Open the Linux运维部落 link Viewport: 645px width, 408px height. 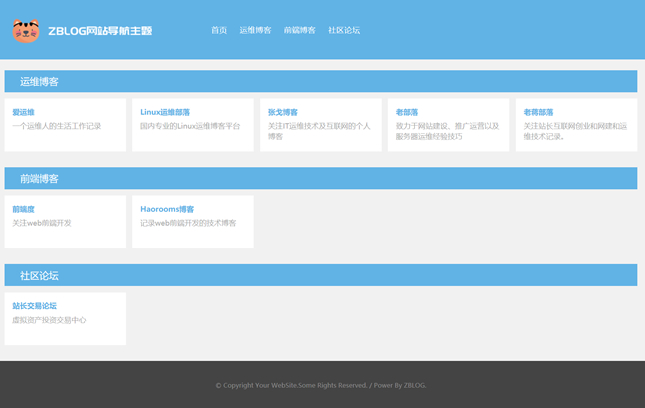(x=165, y=113)
